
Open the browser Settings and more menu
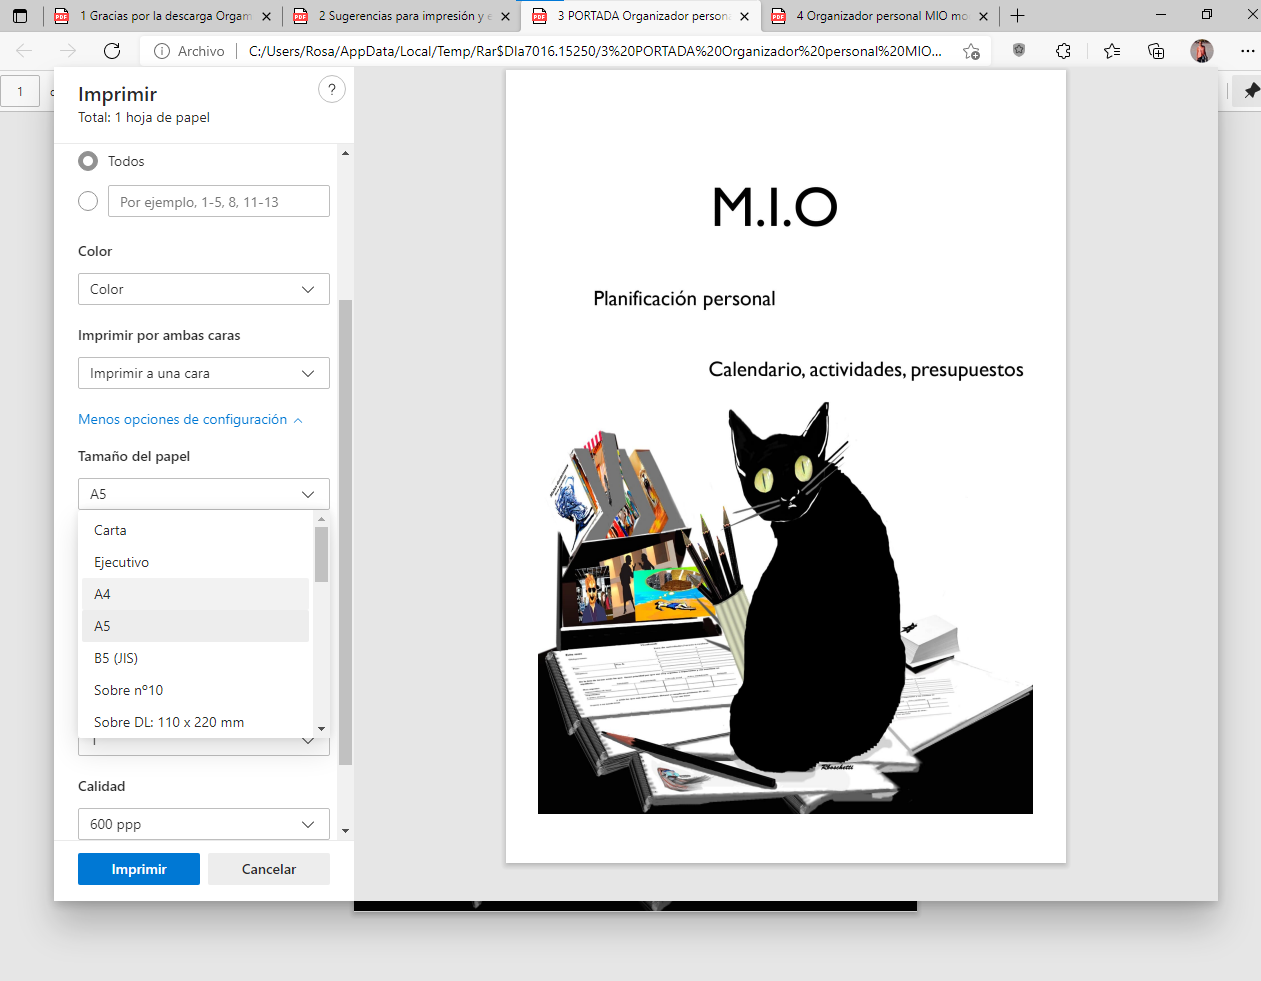(1247, 51)
